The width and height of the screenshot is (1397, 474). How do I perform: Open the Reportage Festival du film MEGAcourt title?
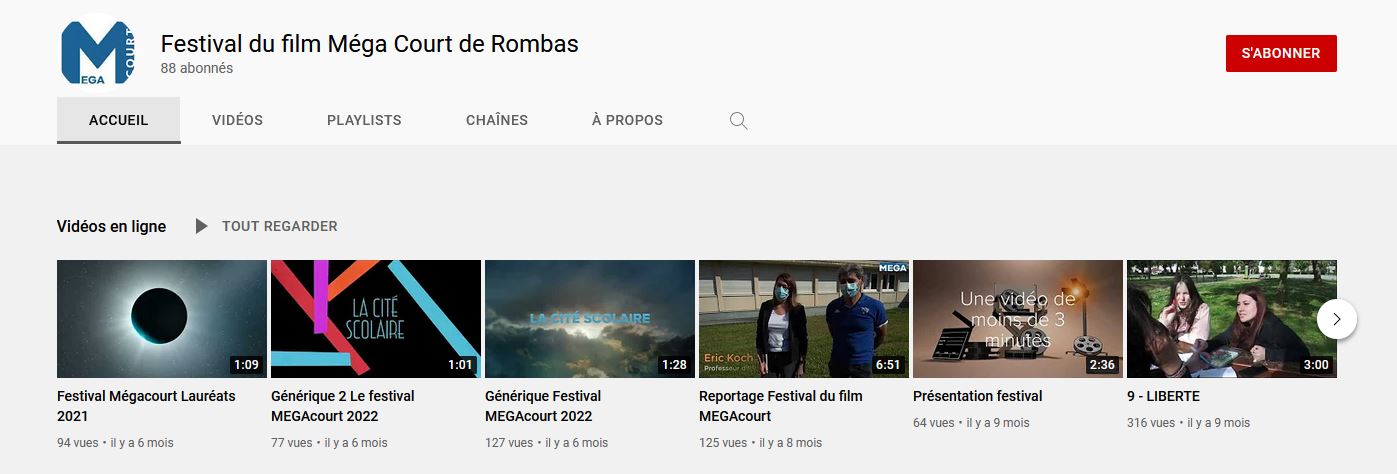point(780,405)
